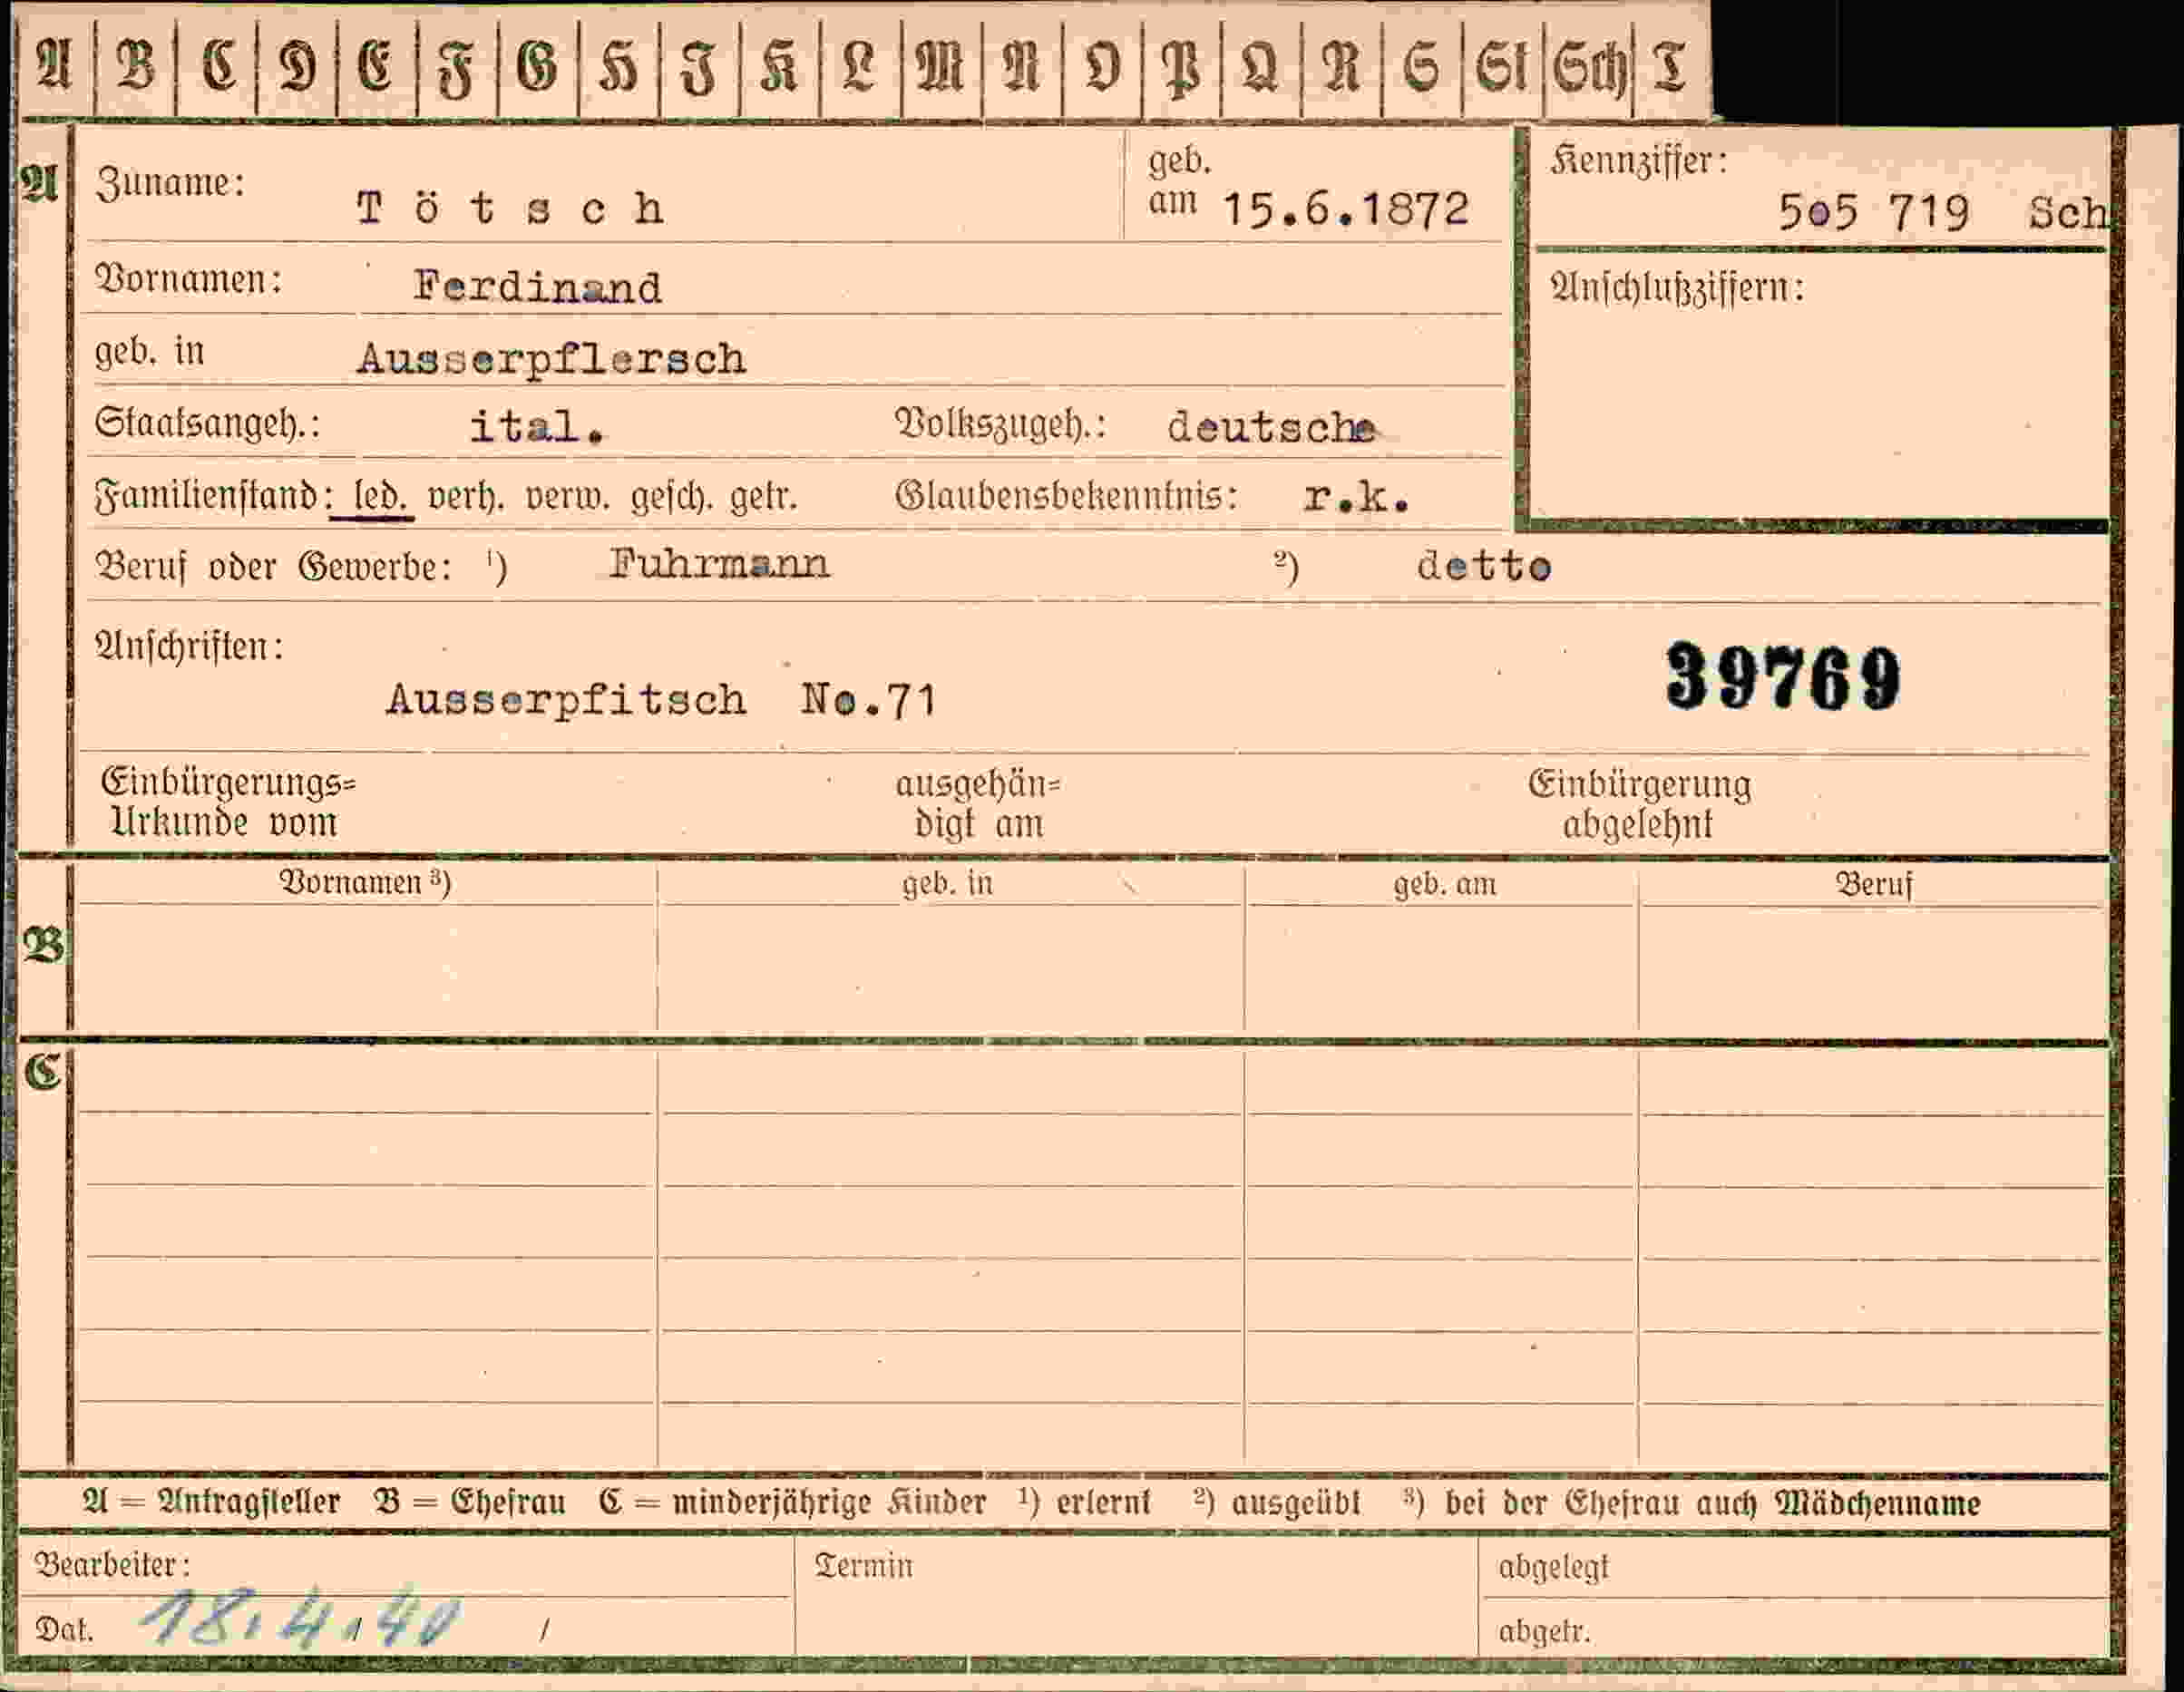Click the 'verh.' marital status option
2184x1692 pixels.
465,497
